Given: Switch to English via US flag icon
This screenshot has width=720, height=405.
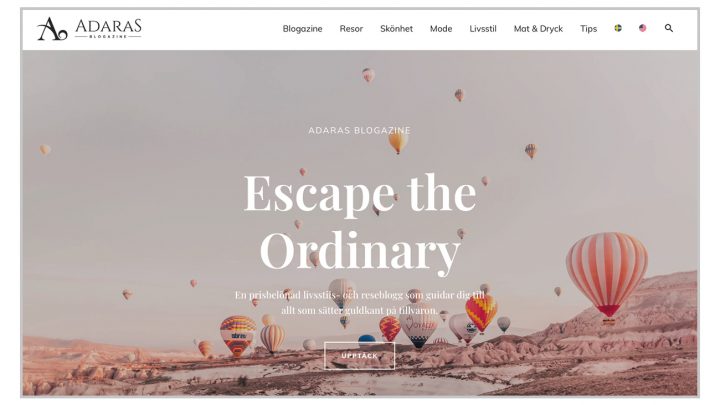Looking at the screenshot, I should click(x=642, y=28).
